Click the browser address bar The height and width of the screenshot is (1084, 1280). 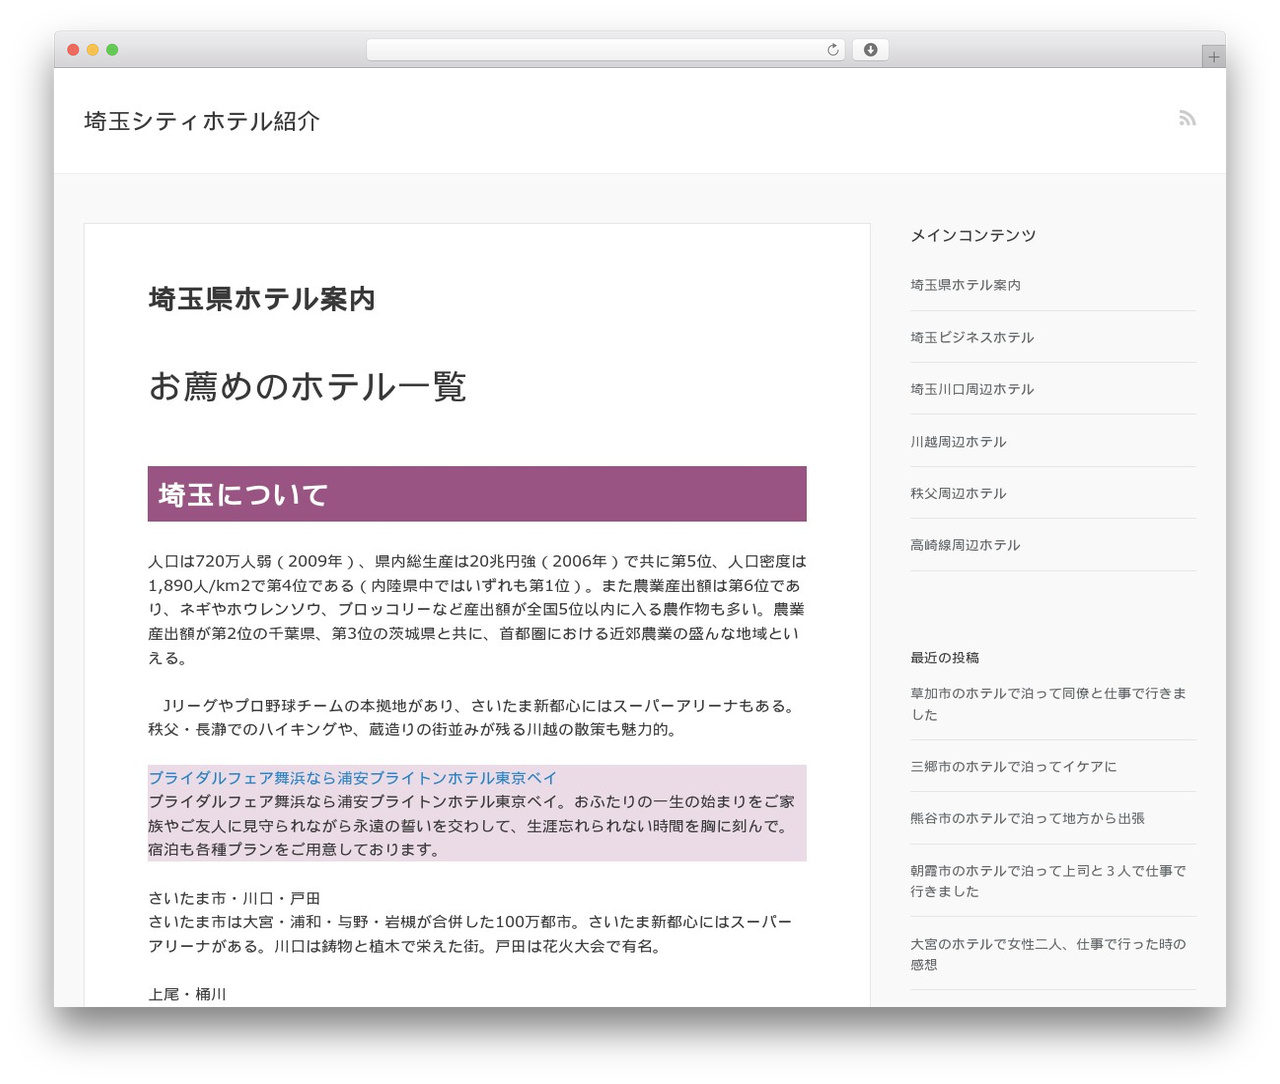point(605,50)
